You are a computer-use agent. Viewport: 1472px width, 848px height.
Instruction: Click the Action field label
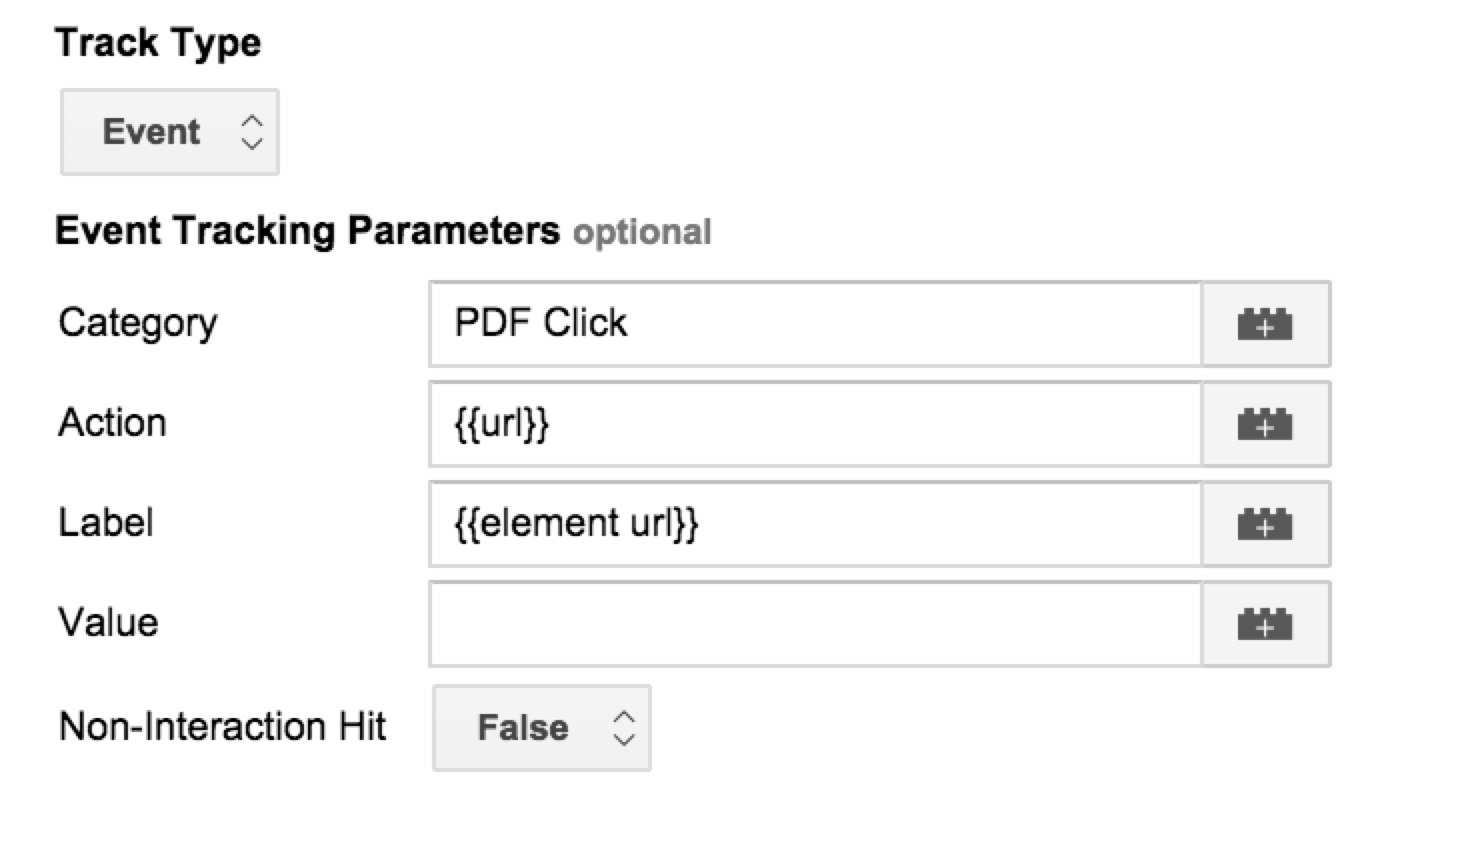(112, 423)
